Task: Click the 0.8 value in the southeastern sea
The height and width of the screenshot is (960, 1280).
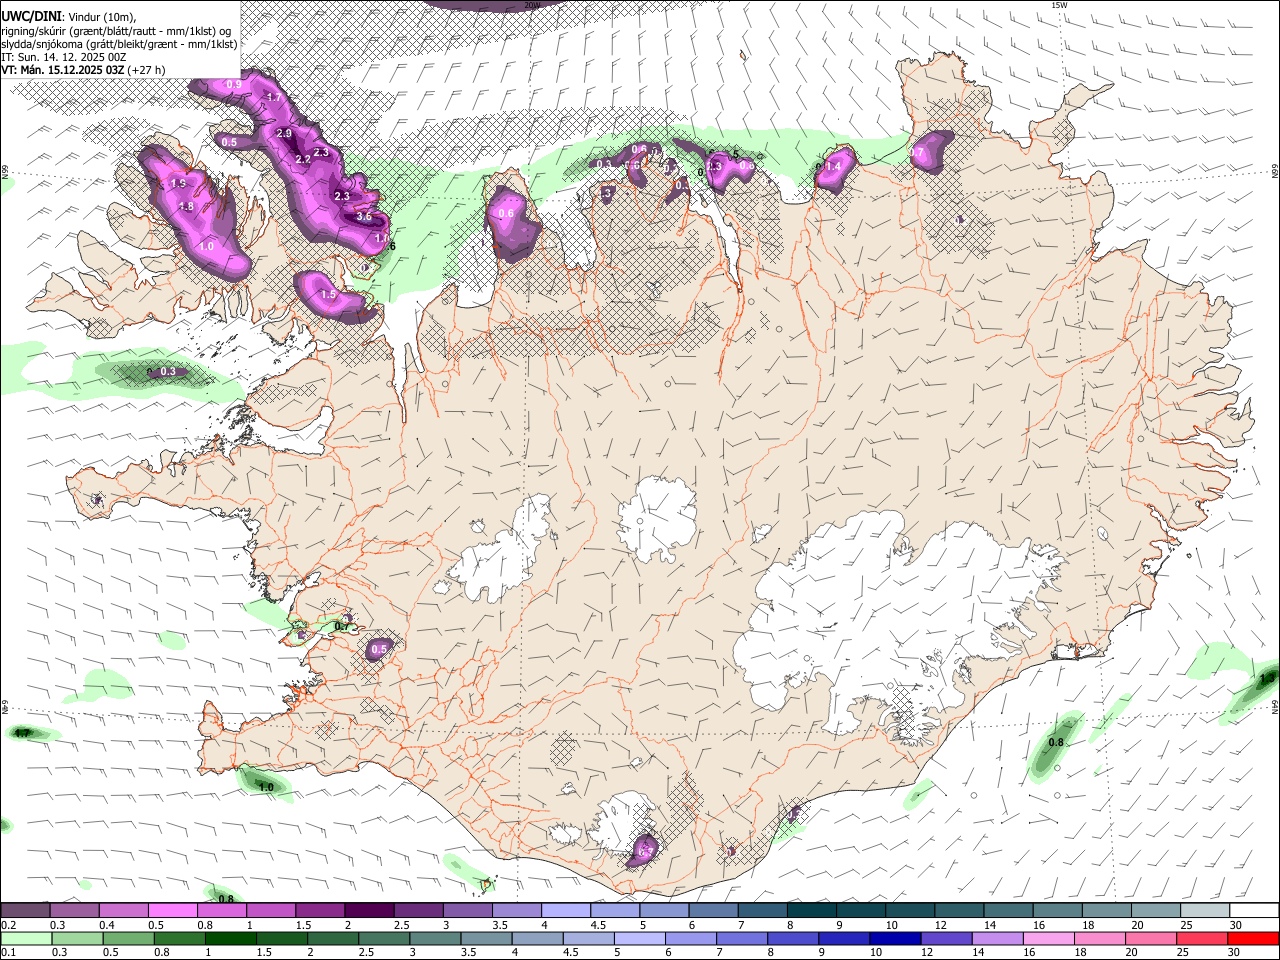Action: 1055,743
